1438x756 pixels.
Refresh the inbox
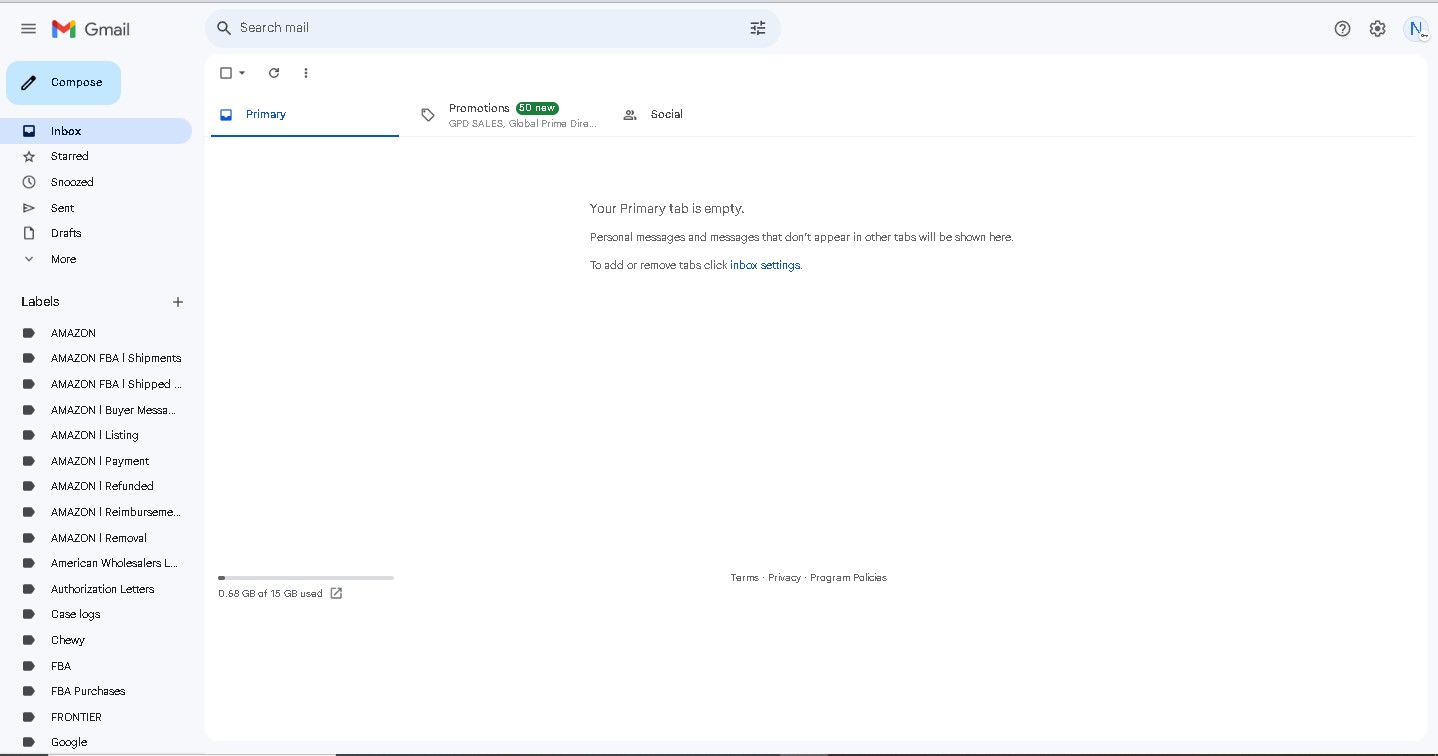(274, 73)
